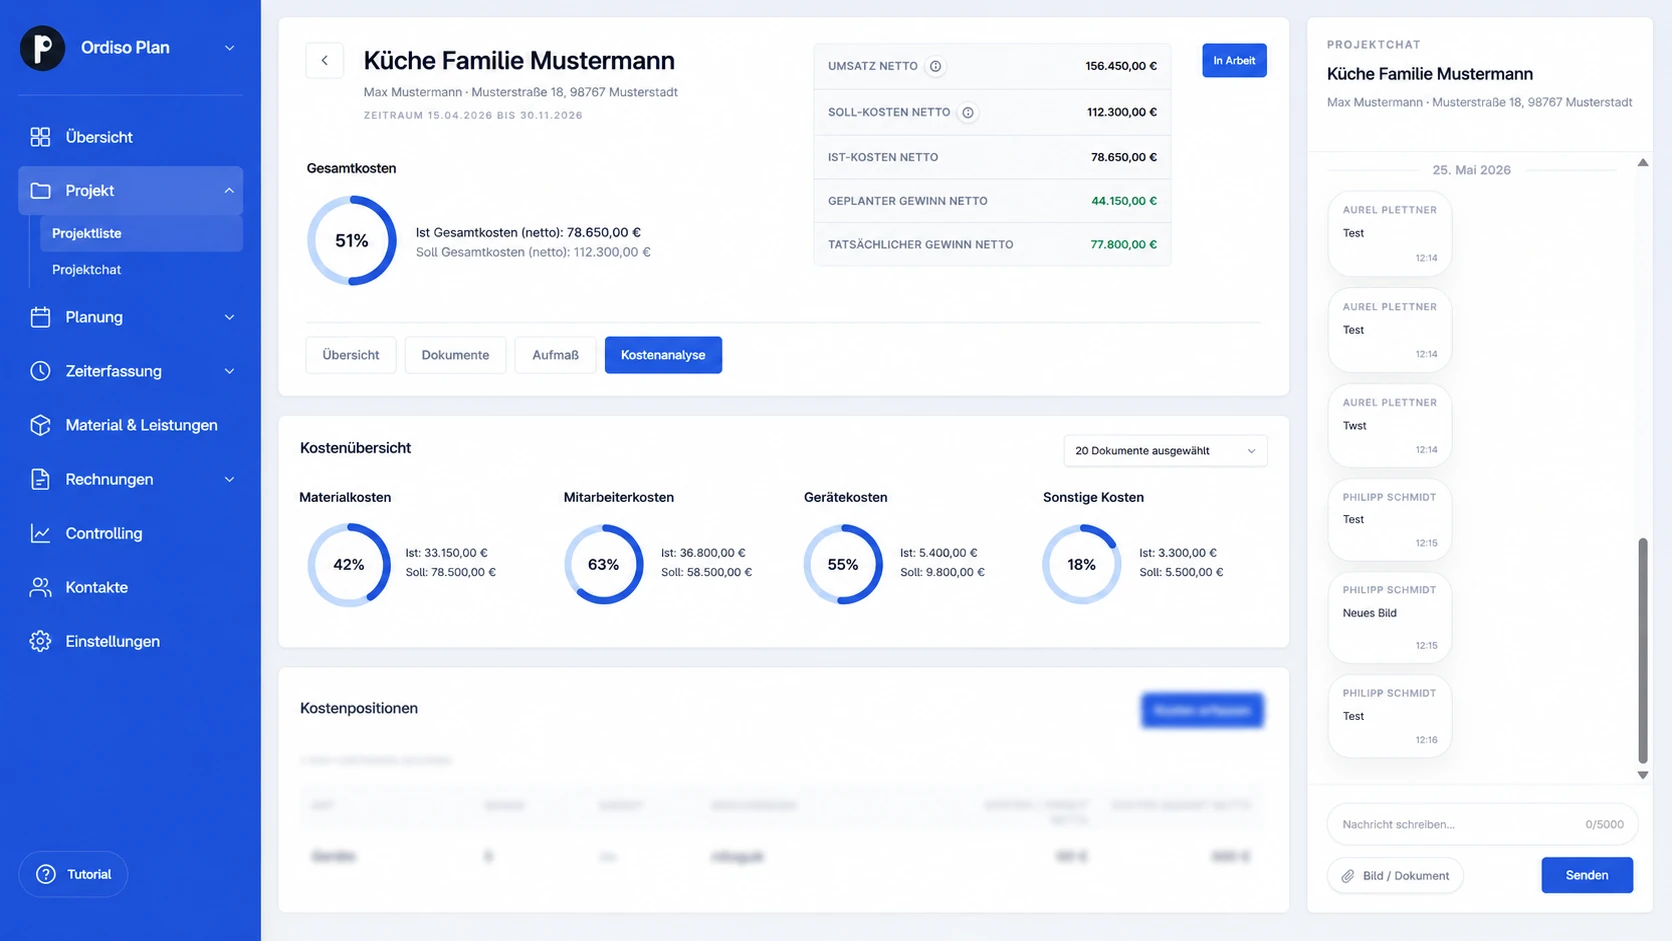Click the Nachricht schreiben input field

click(x=1482, y=824)
